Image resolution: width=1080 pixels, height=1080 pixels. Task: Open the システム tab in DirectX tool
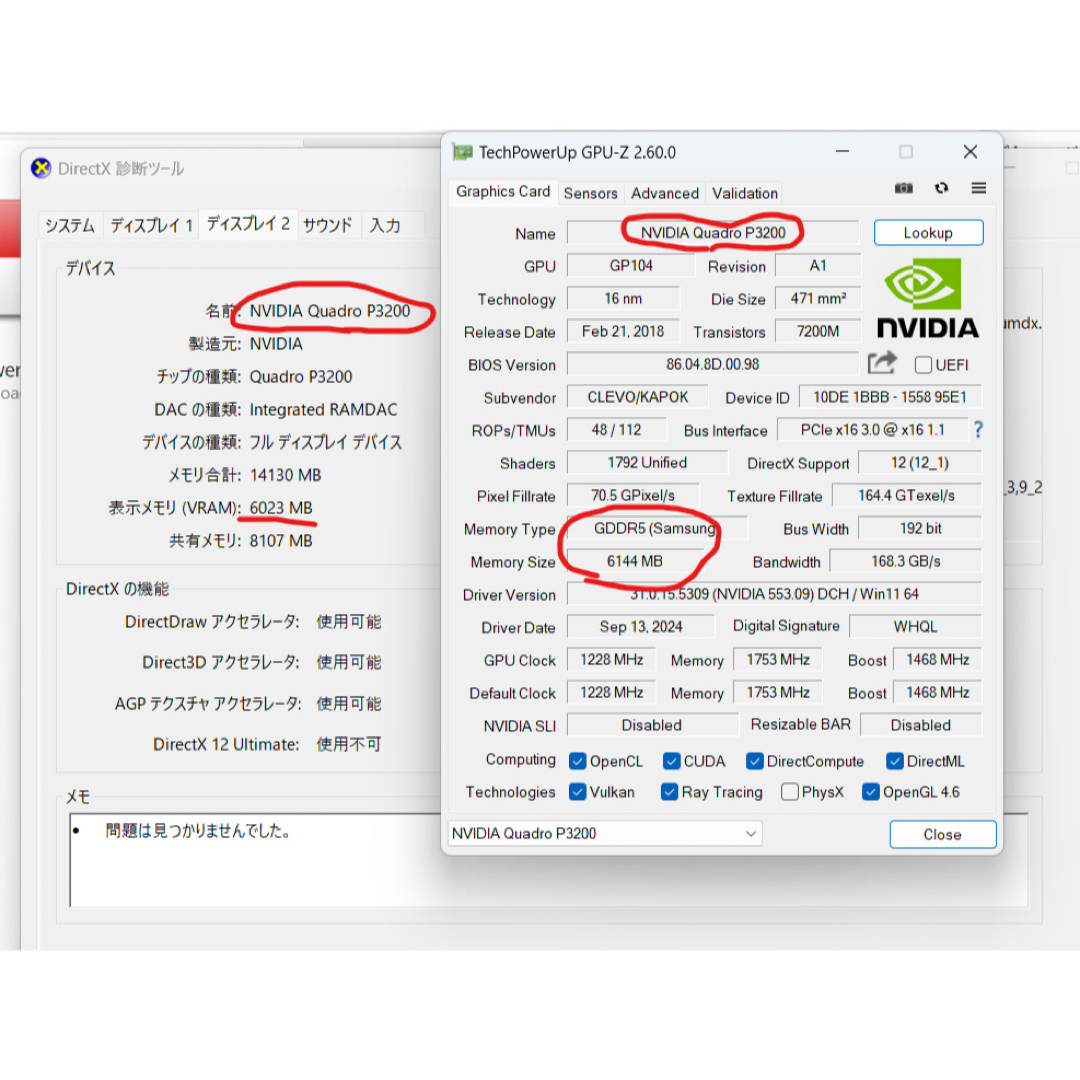70,225
